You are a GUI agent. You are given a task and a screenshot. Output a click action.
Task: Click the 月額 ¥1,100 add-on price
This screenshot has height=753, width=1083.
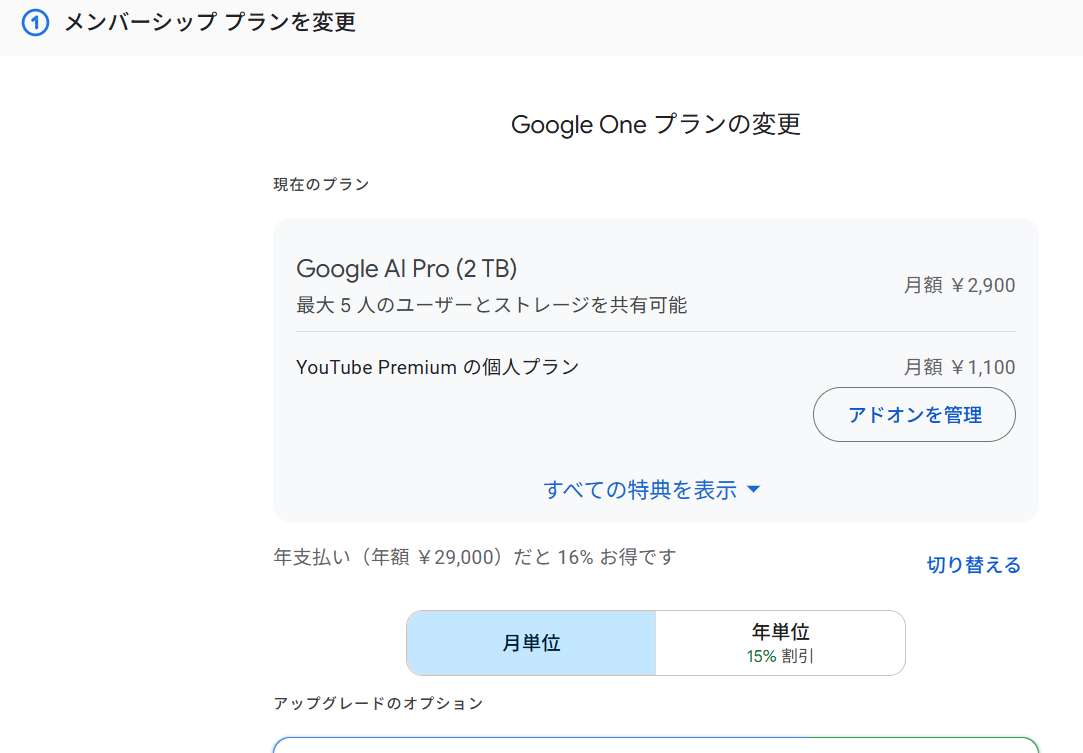coord(959,368)
